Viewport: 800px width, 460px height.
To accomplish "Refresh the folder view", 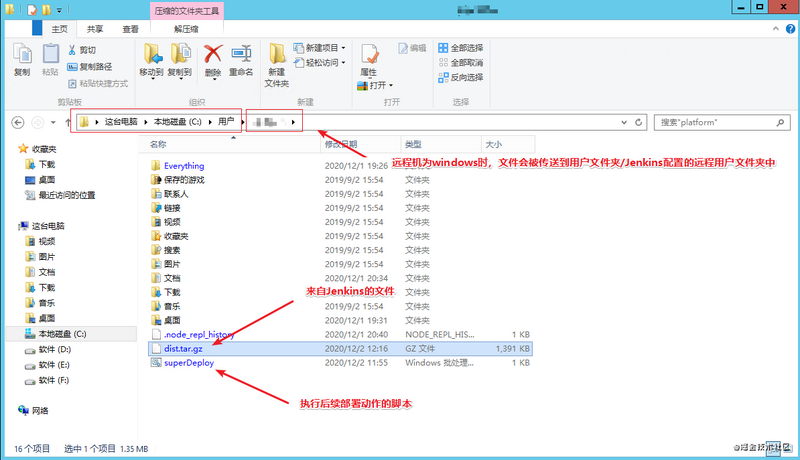I will [638, 122].
